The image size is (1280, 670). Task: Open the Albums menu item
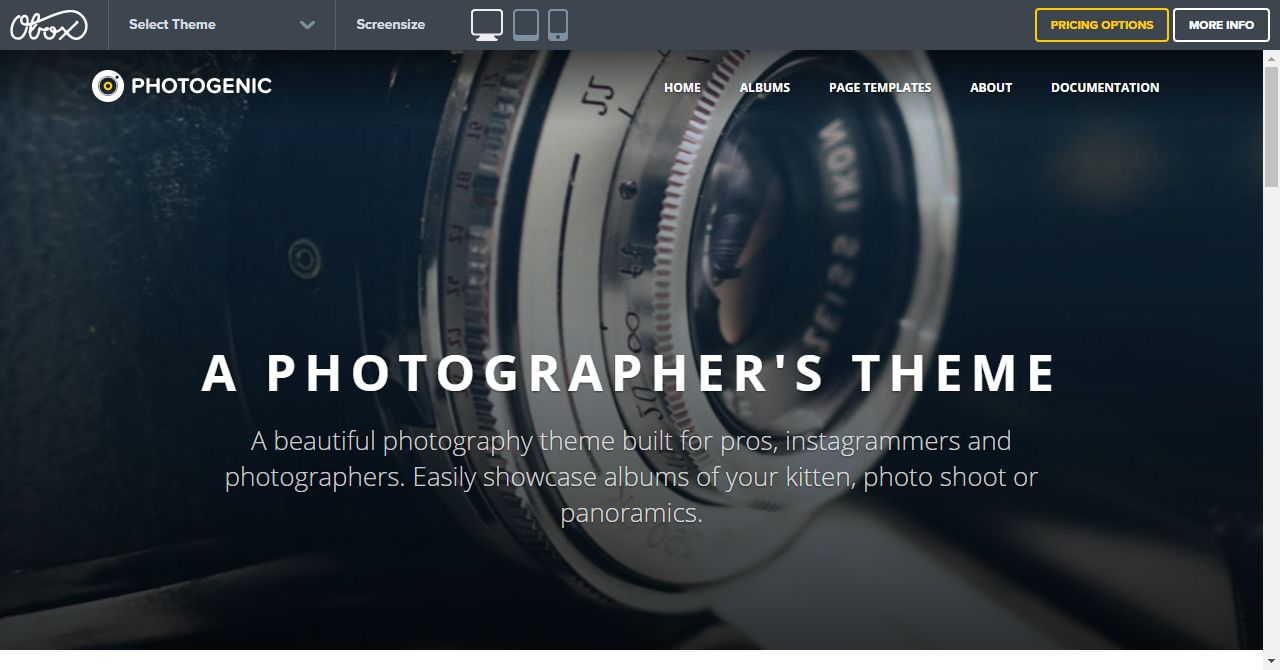(x=765, y=88)
